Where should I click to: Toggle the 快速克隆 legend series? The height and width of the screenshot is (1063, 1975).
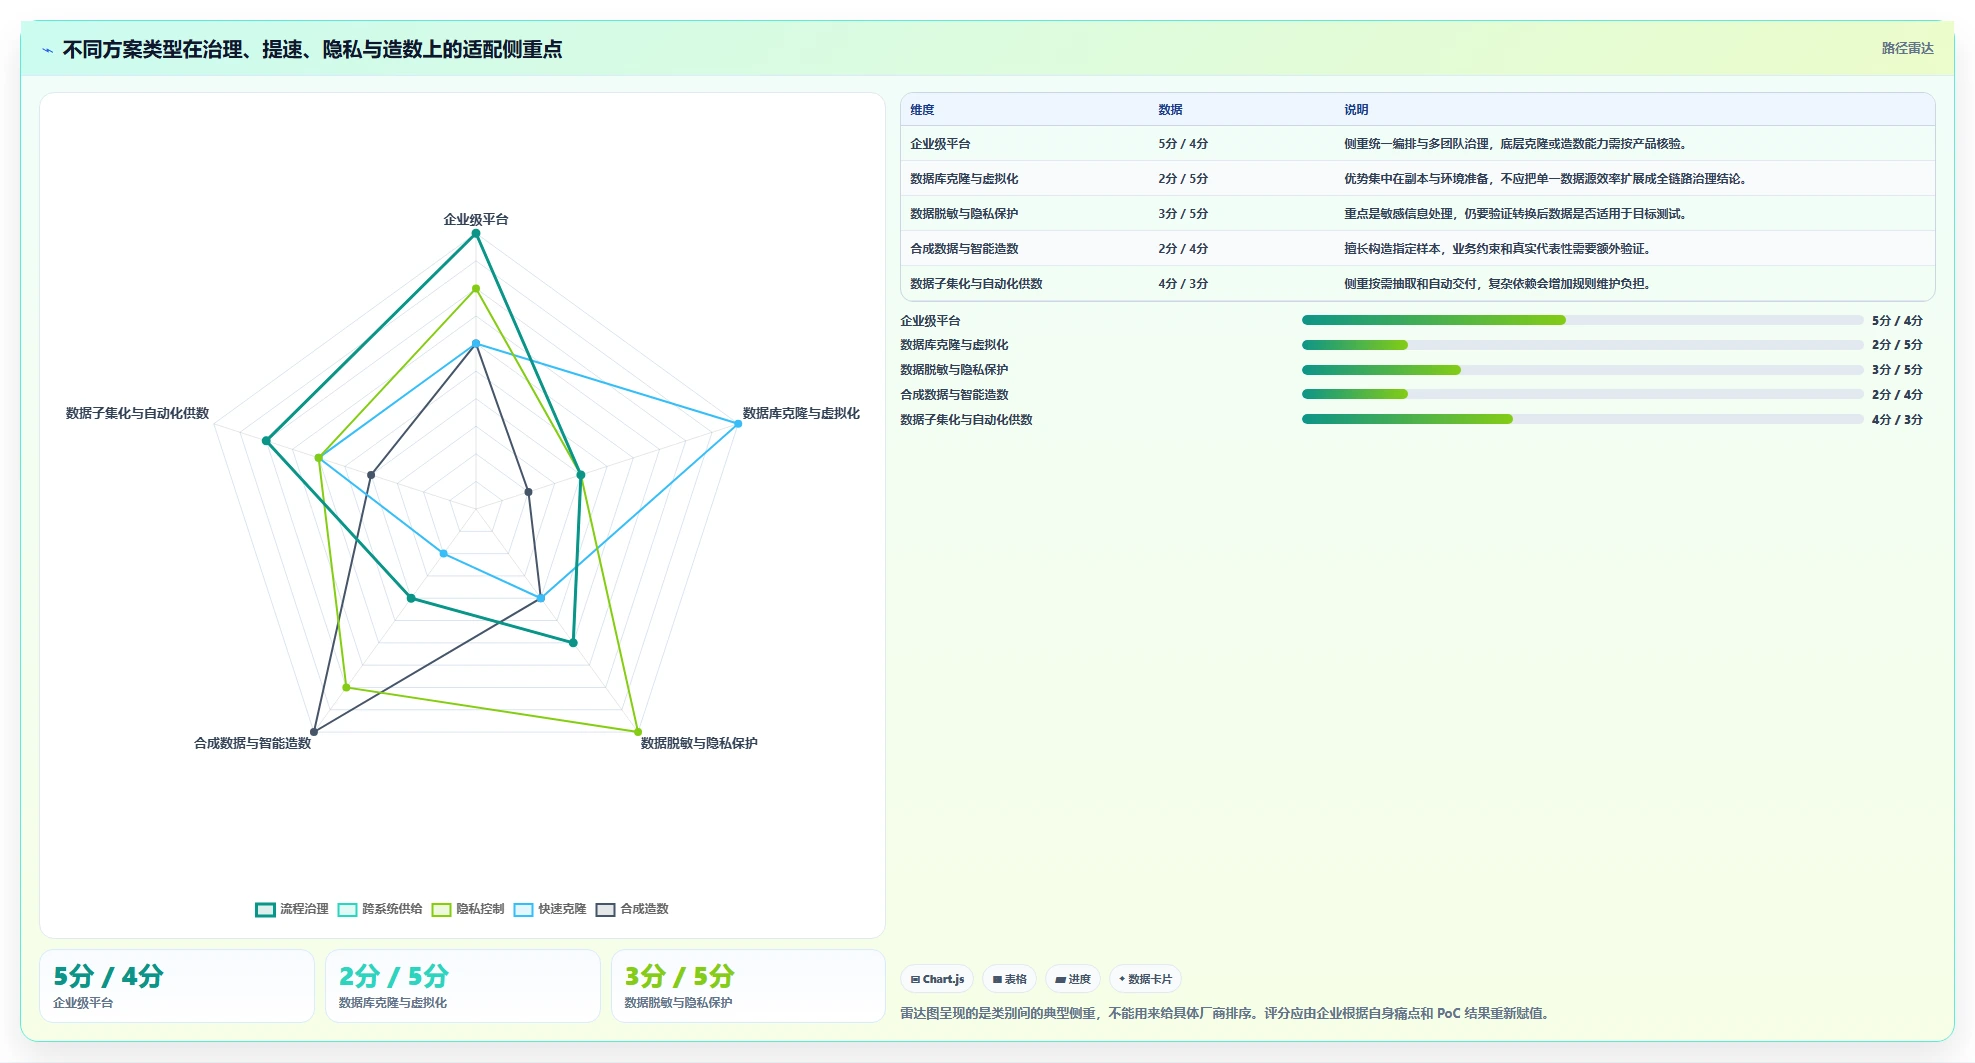tap(550, 909)
